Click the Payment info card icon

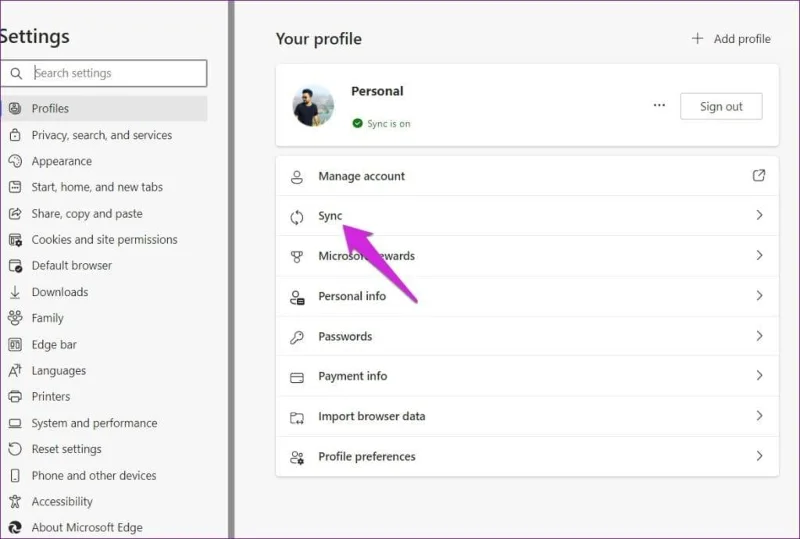coord(296,378)
